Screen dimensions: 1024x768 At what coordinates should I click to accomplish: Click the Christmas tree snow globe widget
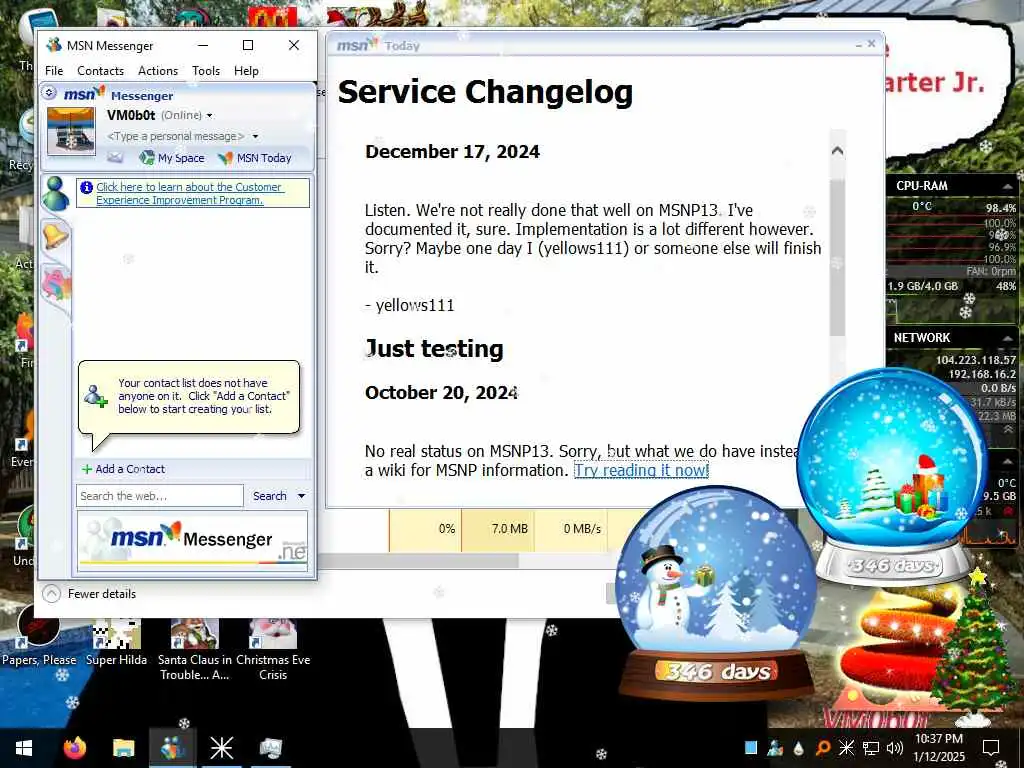point(893,476)
